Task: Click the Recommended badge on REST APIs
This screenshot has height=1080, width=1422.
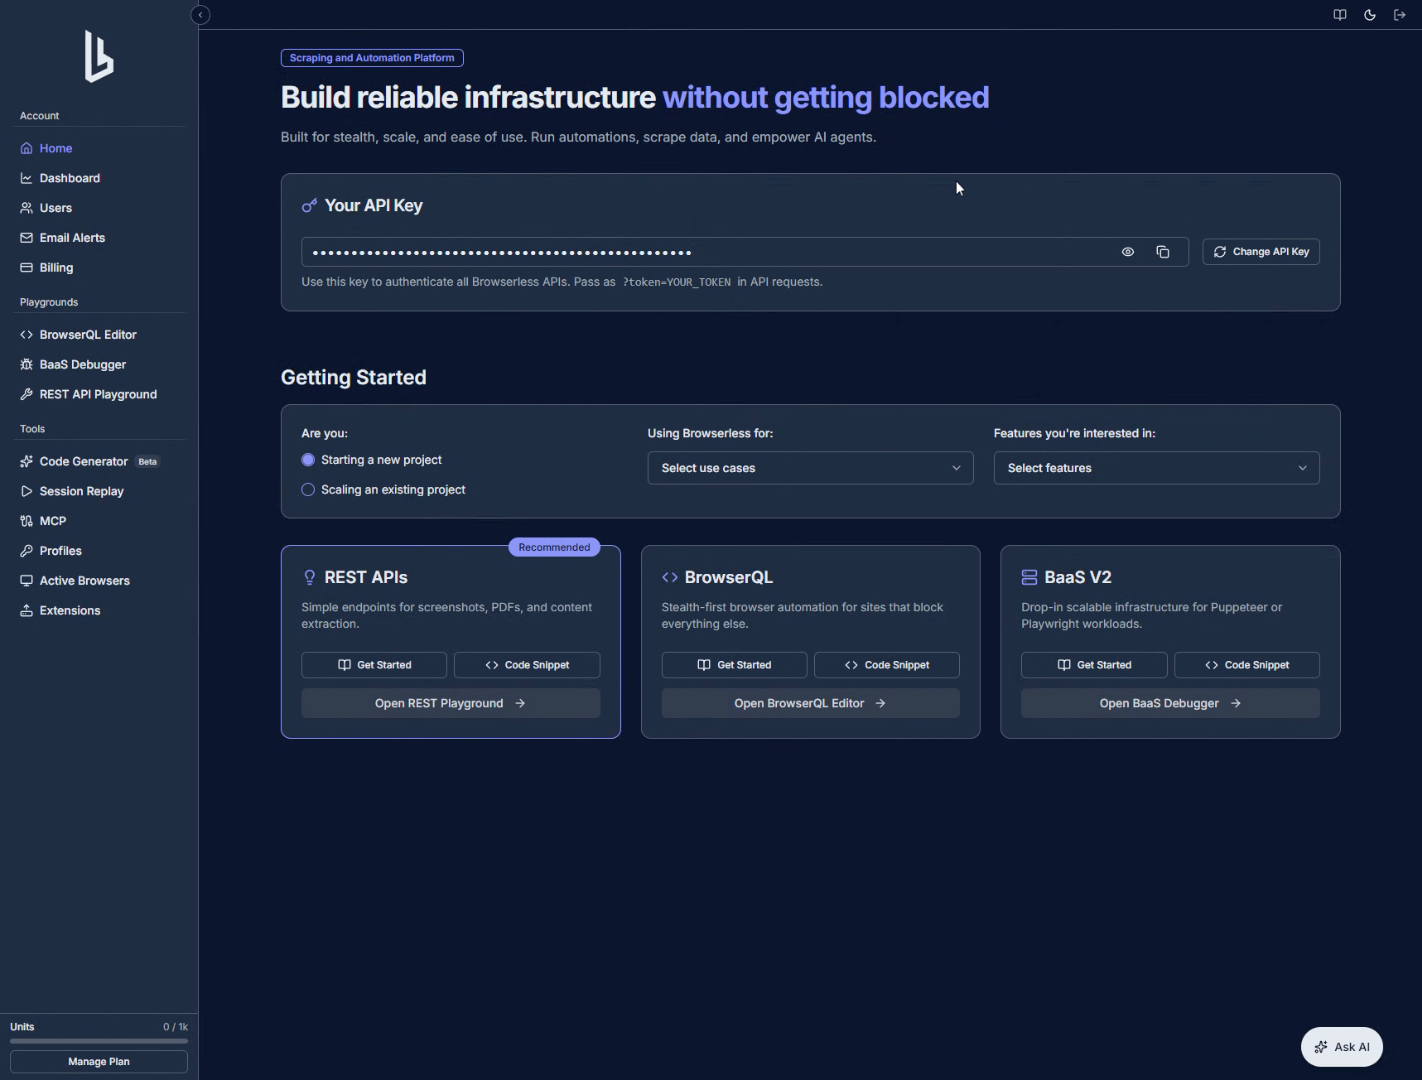Action: point(554,547)
